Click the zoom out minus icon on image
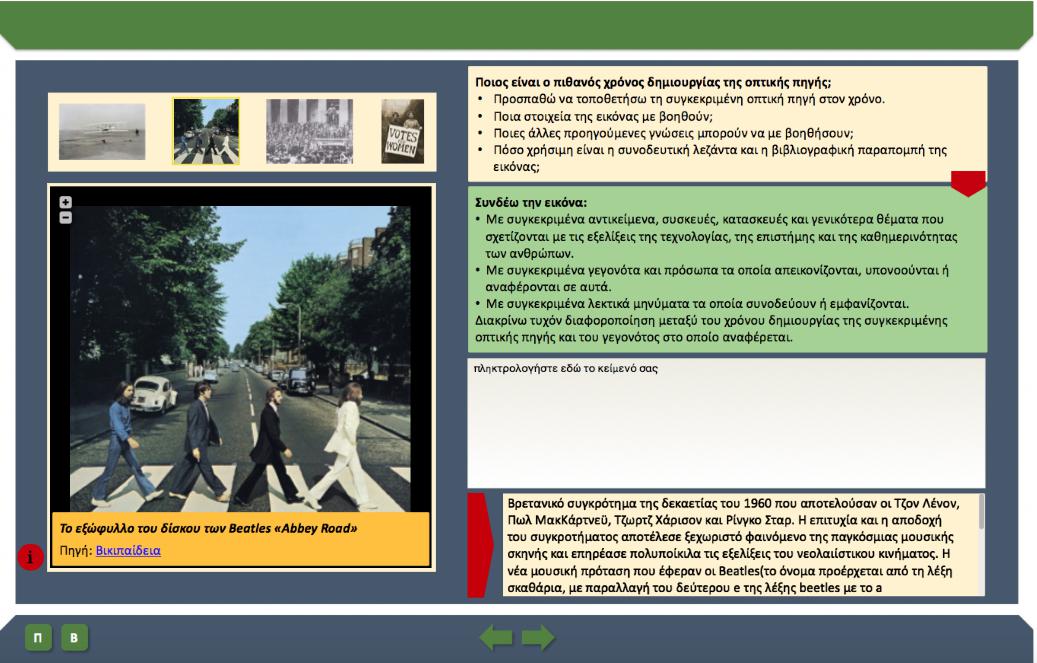This screenshot has height=663, width=1037. tap(65, 218)
